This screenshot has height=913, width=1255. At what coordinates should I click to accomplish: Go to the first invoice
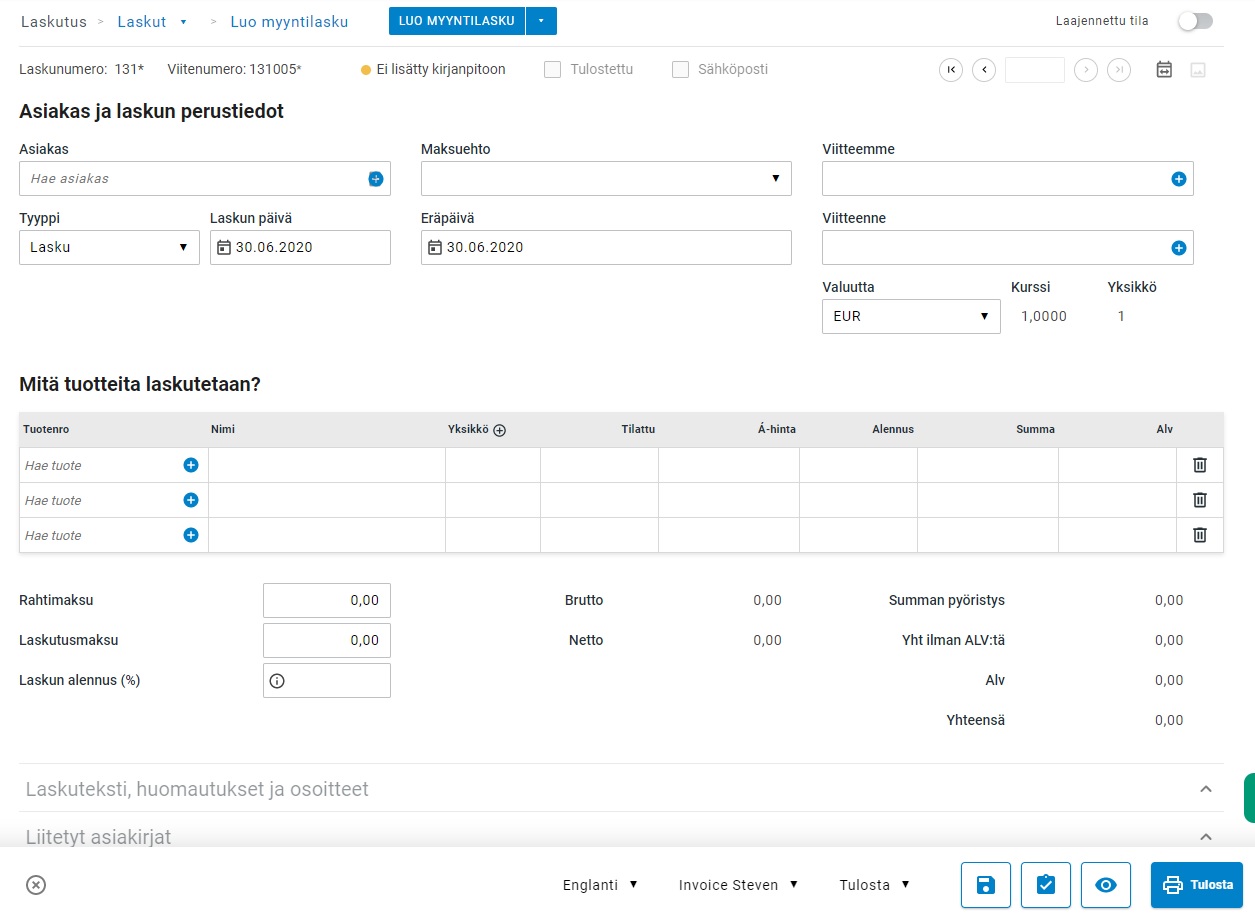951,70
